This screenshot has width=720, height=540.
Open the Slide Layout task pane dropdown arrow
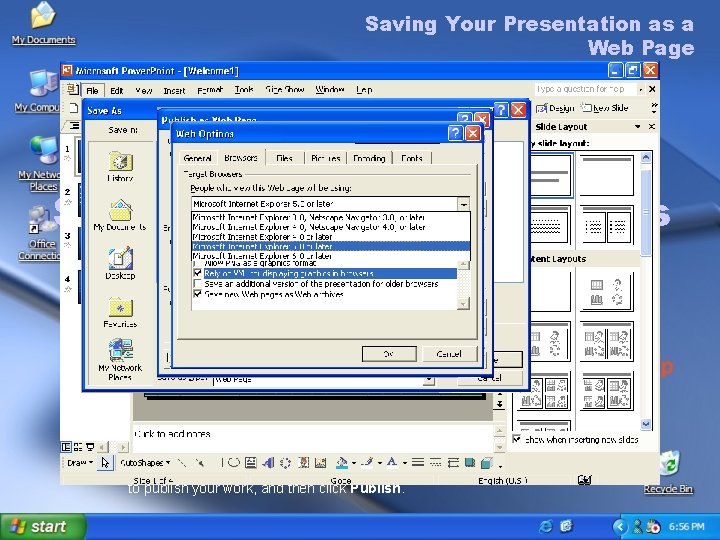coord(638,126)
